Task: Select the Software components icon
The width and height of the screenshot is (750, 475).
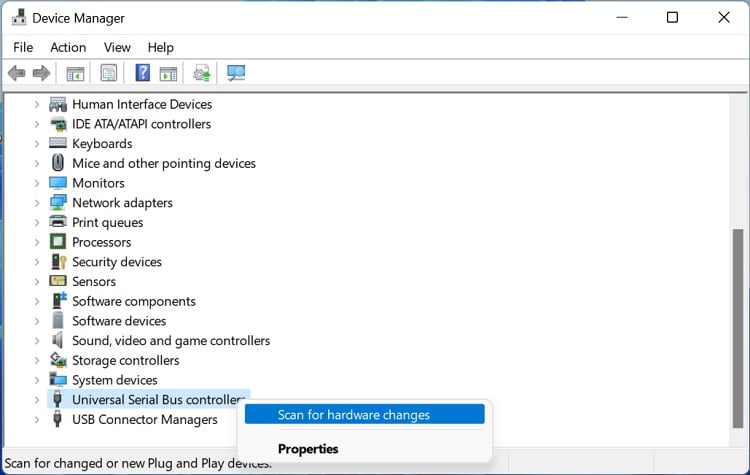Action: click(x=58, y=301)
